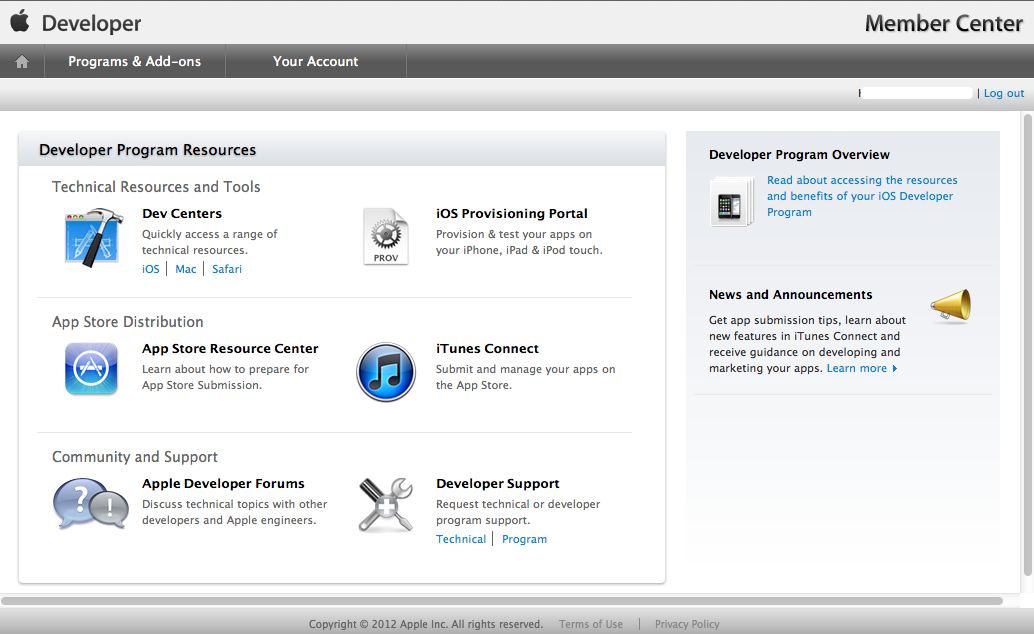Click the arrow beside Learn more
The image size is (1034, 634).
pyautogui.click(x=895, y=369)
